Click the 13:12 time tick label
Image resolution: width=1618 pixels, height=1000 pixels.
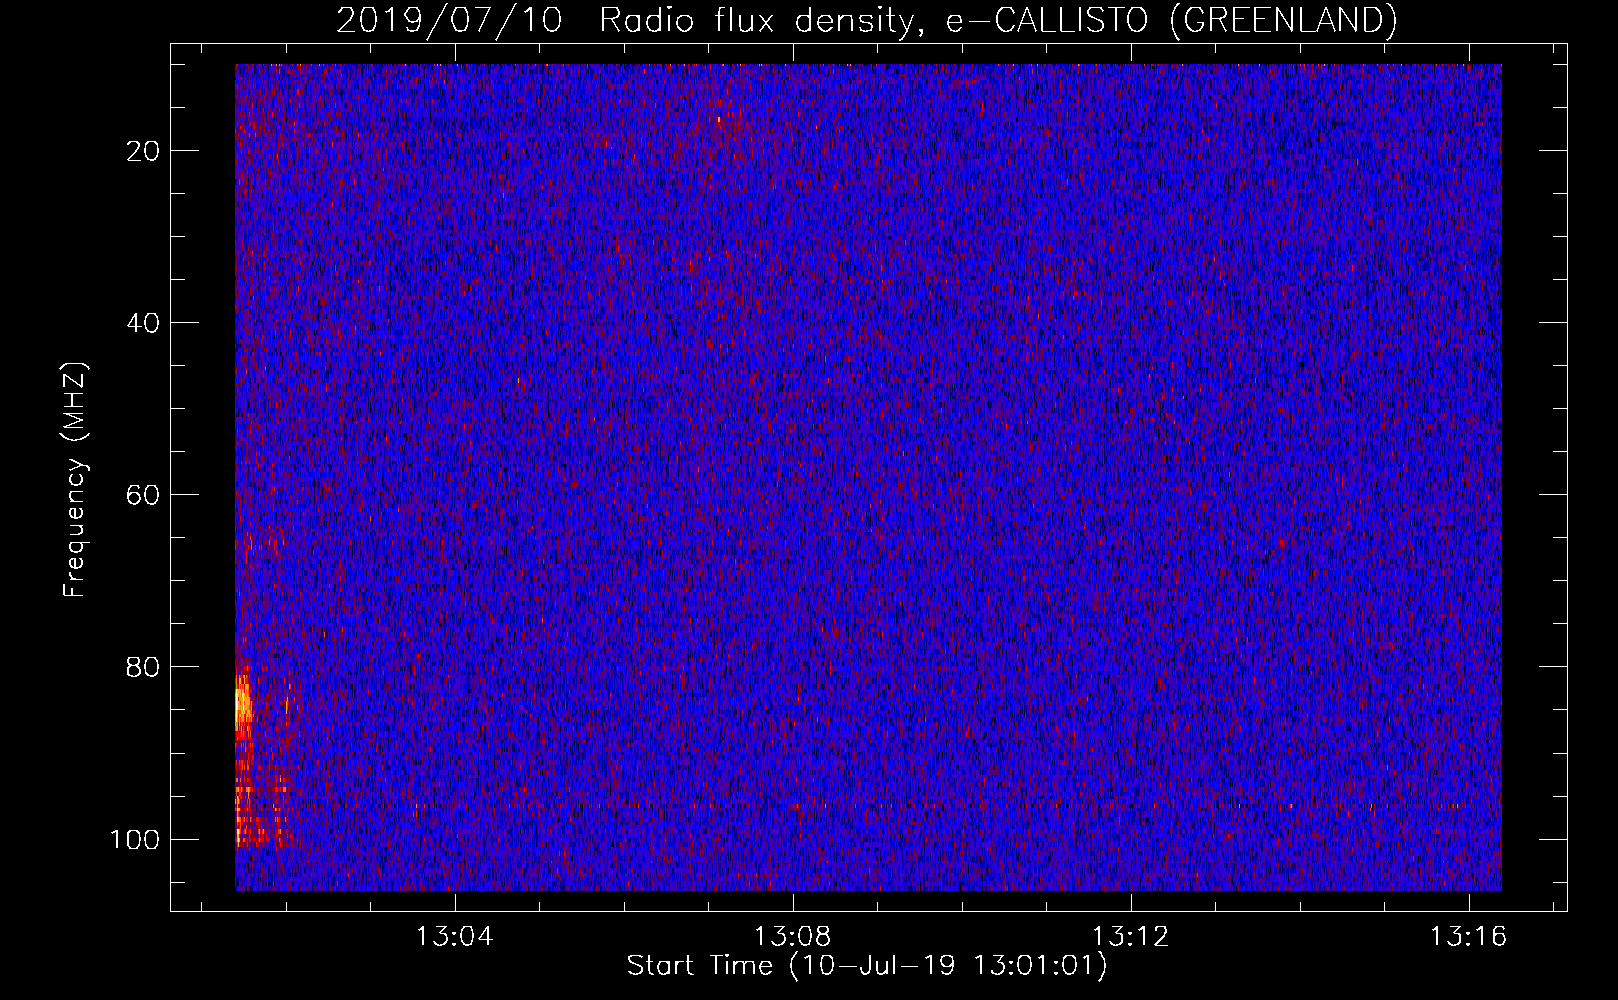pos(1131,937)
